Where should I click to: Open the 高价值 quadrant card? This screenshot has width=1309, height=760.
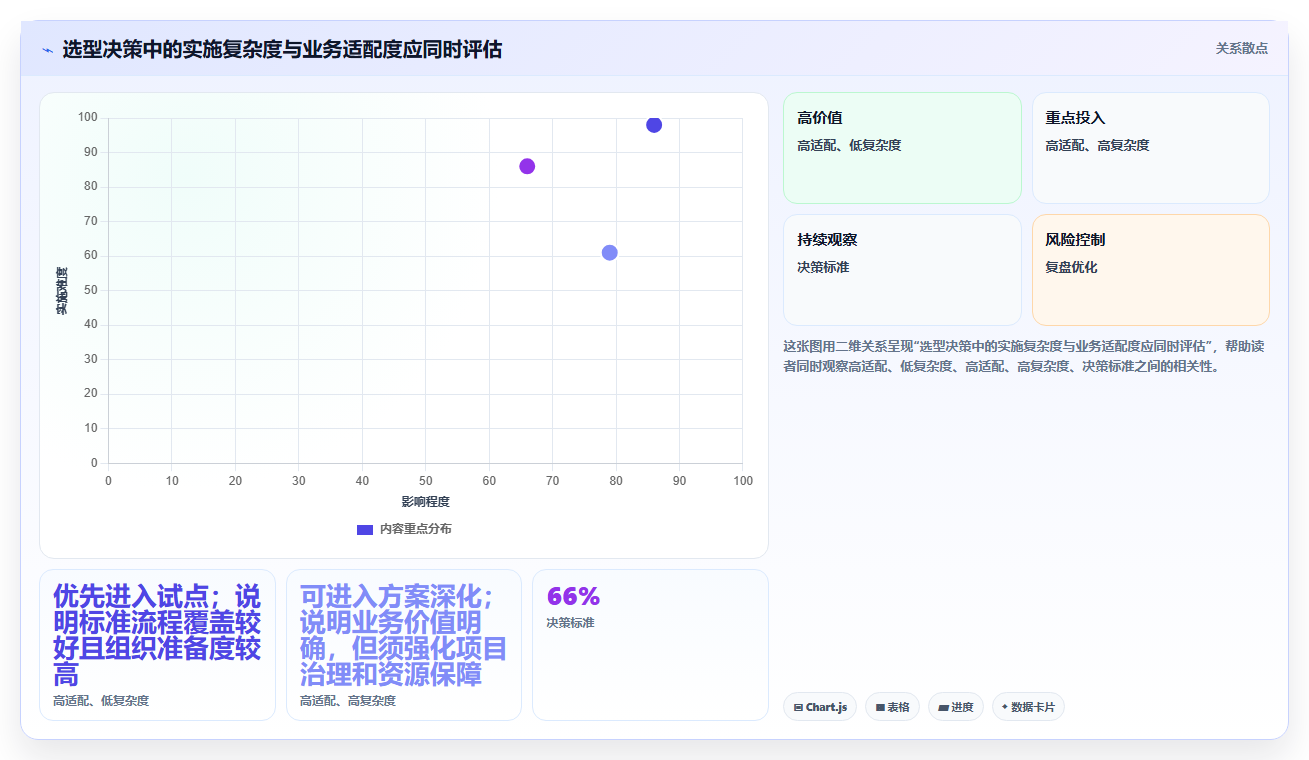[x=902, y=148]
